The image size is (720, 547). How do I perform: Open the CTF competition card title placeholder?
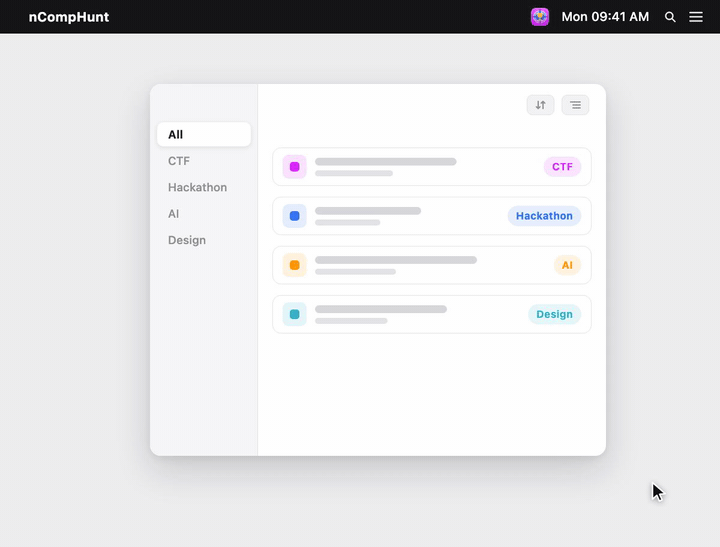point(386,162)
